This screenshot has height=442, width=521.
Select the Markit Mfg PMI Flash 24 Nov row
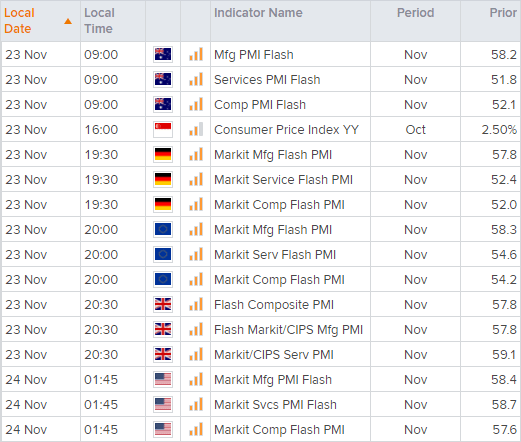261,379
